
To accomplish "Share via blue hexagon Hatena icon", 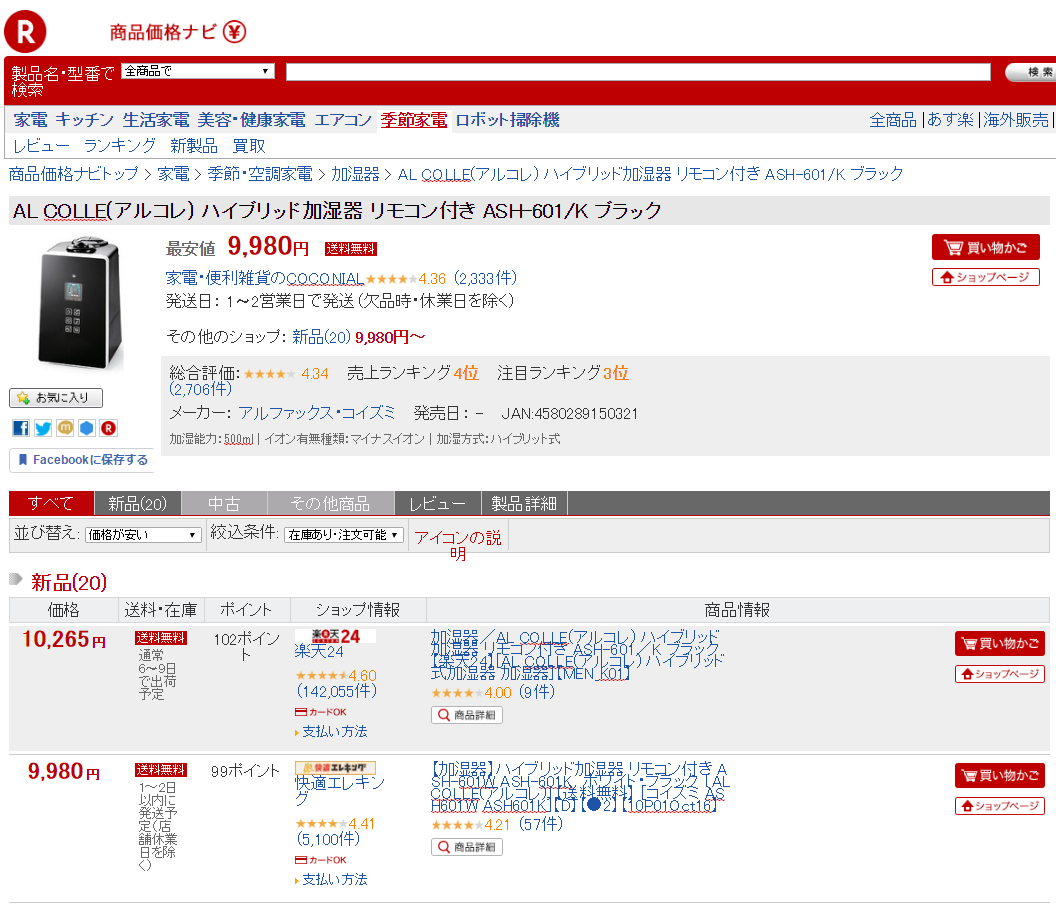I will click(x=87, y=428).
